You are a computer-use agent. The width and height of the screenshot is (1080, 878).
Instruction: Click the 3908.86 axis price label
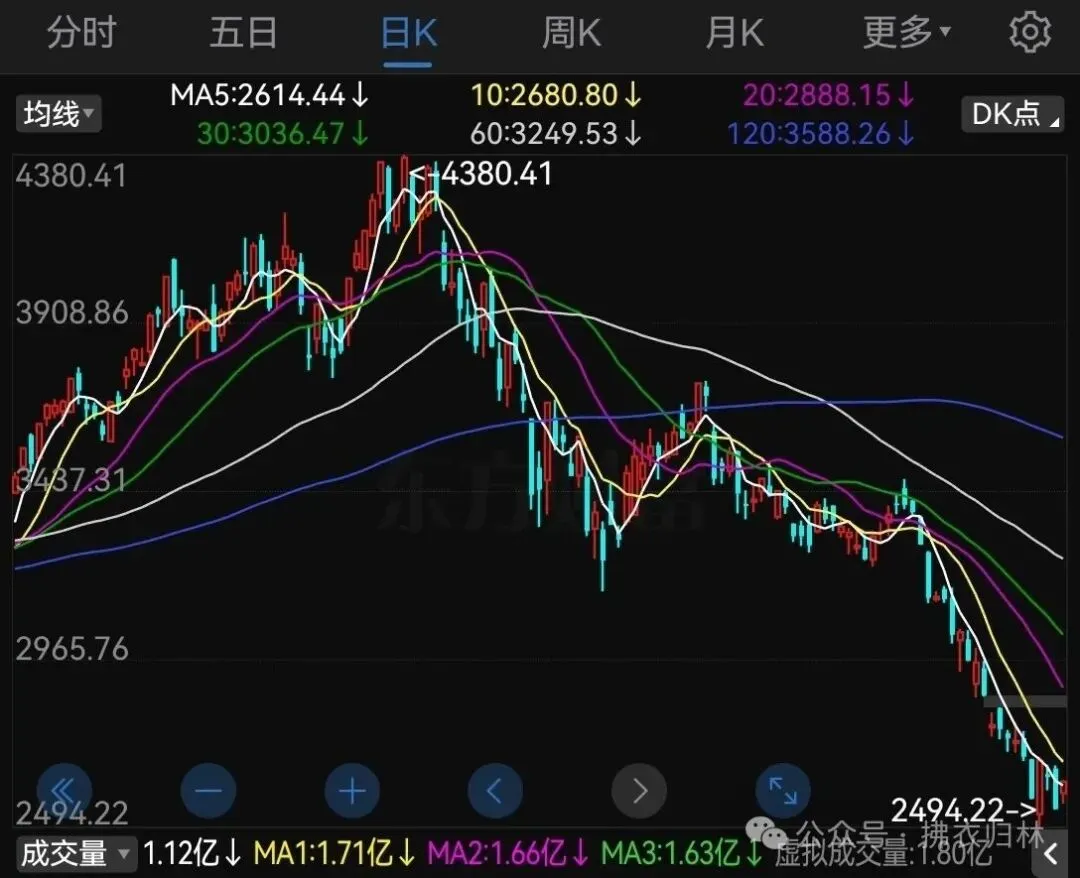coord(72,313)
